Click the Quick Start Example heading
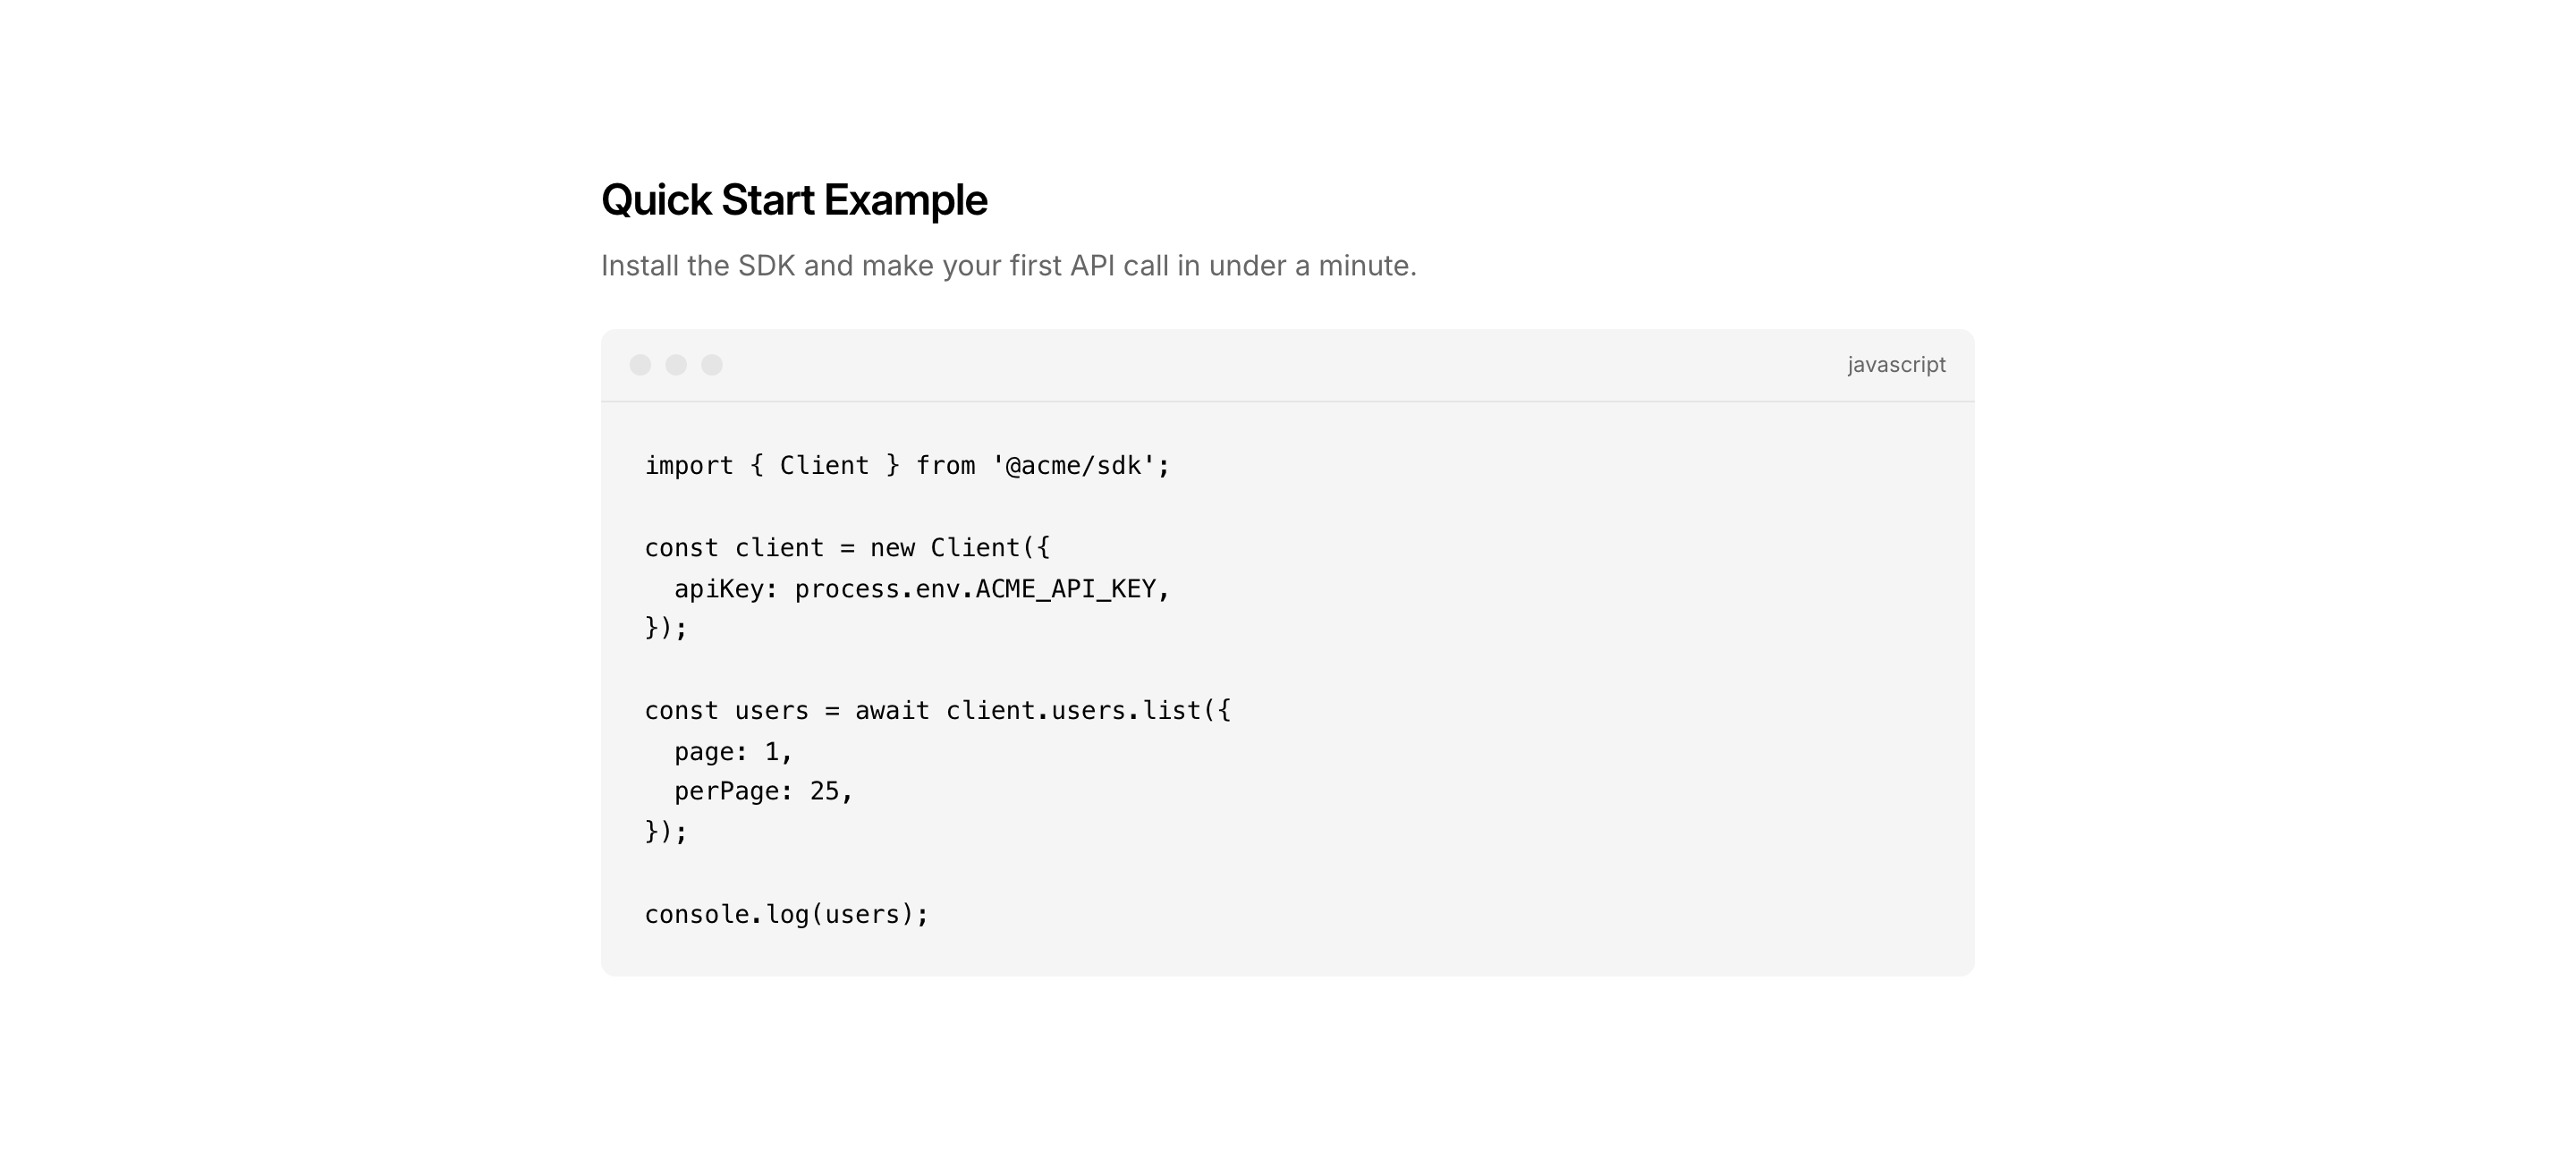 [x=794, y=200]
